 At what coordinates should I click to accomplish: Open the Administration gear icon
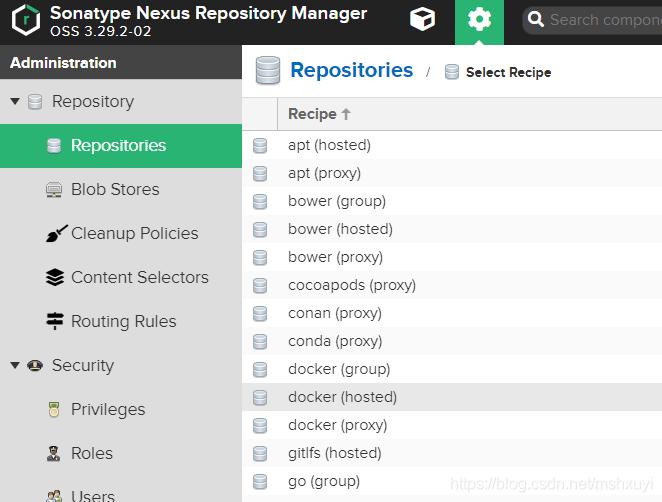pyautogui.click(x=479, y=19)
